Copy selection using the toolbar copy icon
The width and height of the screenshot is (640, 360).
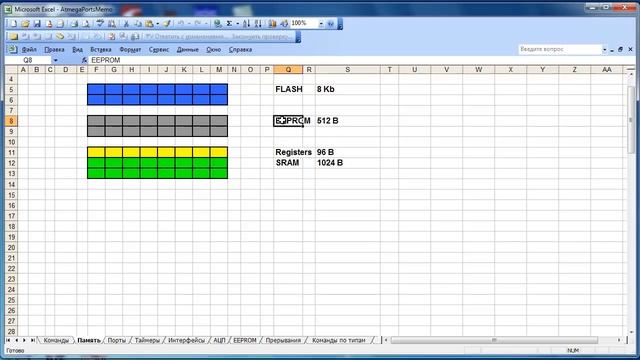138,24
